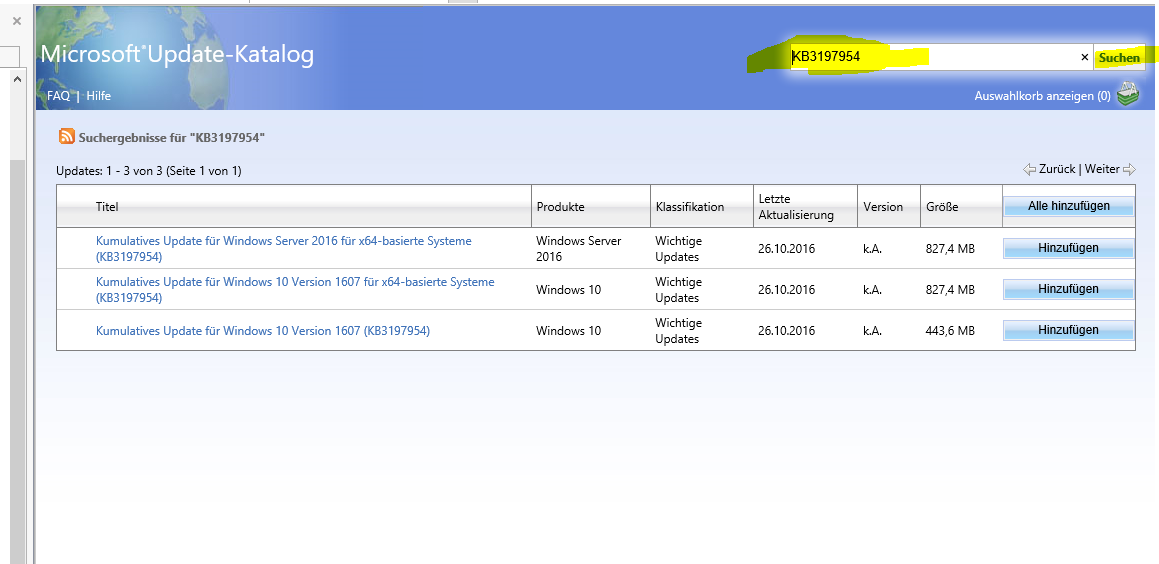Add the Windows 10 x64 update via Hinzufügen
Screen dimensions: 1159x564
tap(1069, 289)
